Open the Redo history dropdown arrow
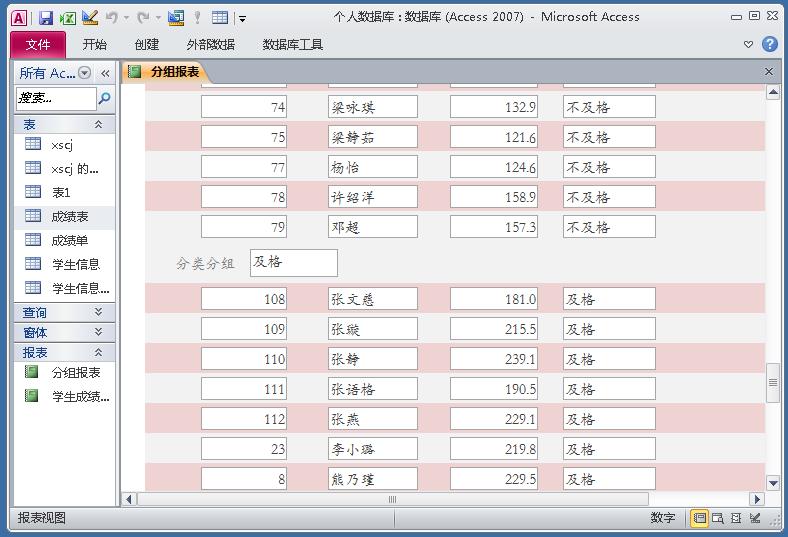Viewport: 788px width, 537px height. pyautogui.click(x=158, y=19)
